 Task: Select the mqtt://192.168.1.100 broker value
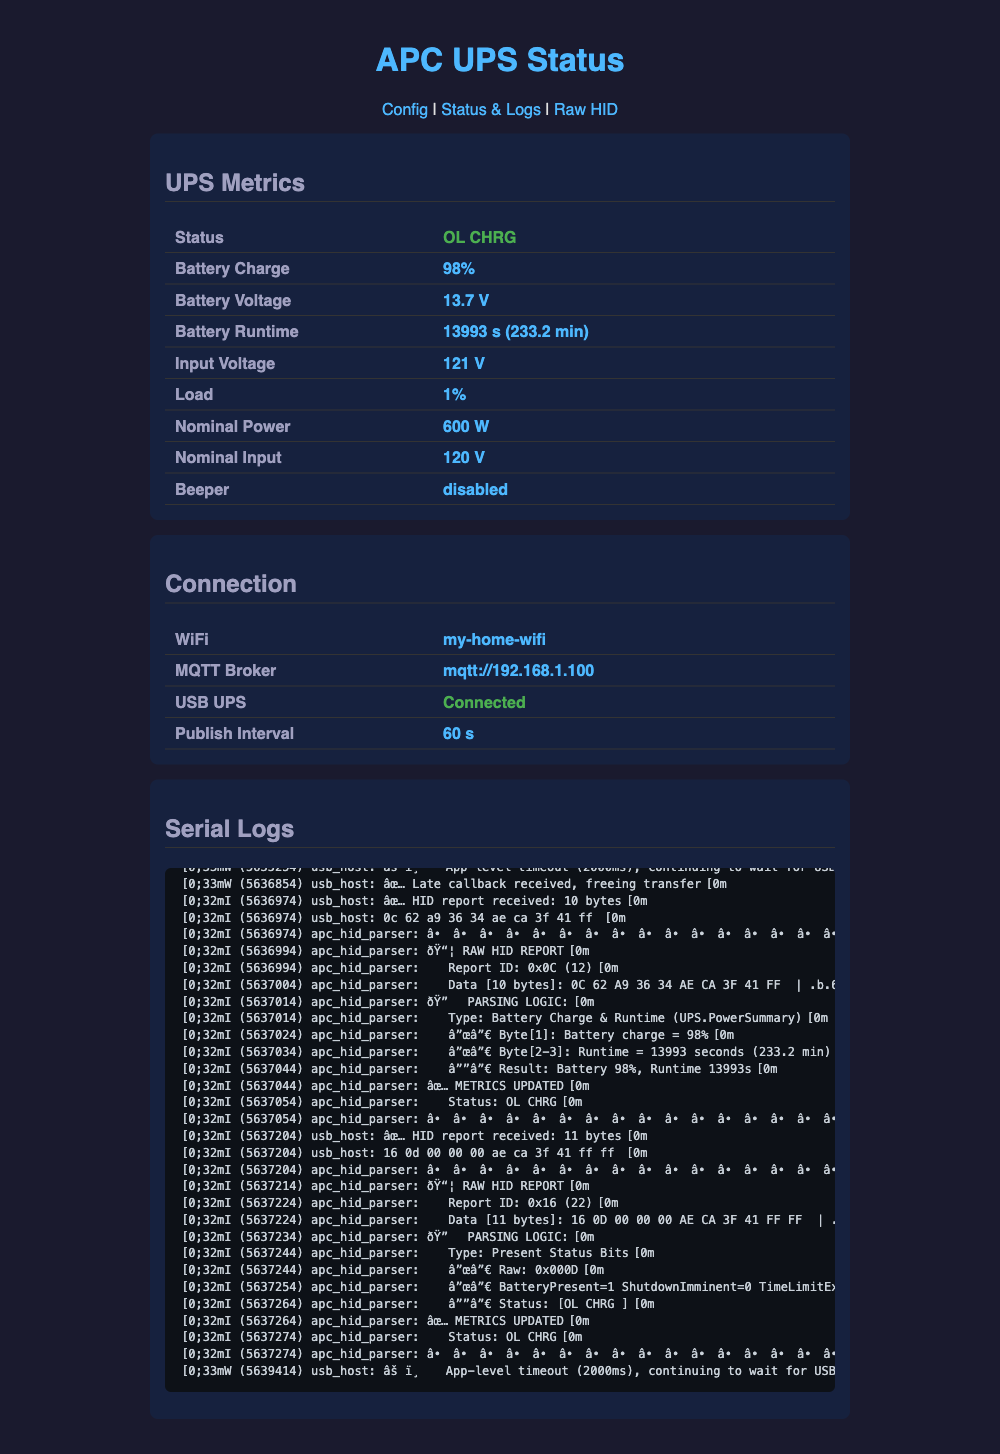[518, 670]
